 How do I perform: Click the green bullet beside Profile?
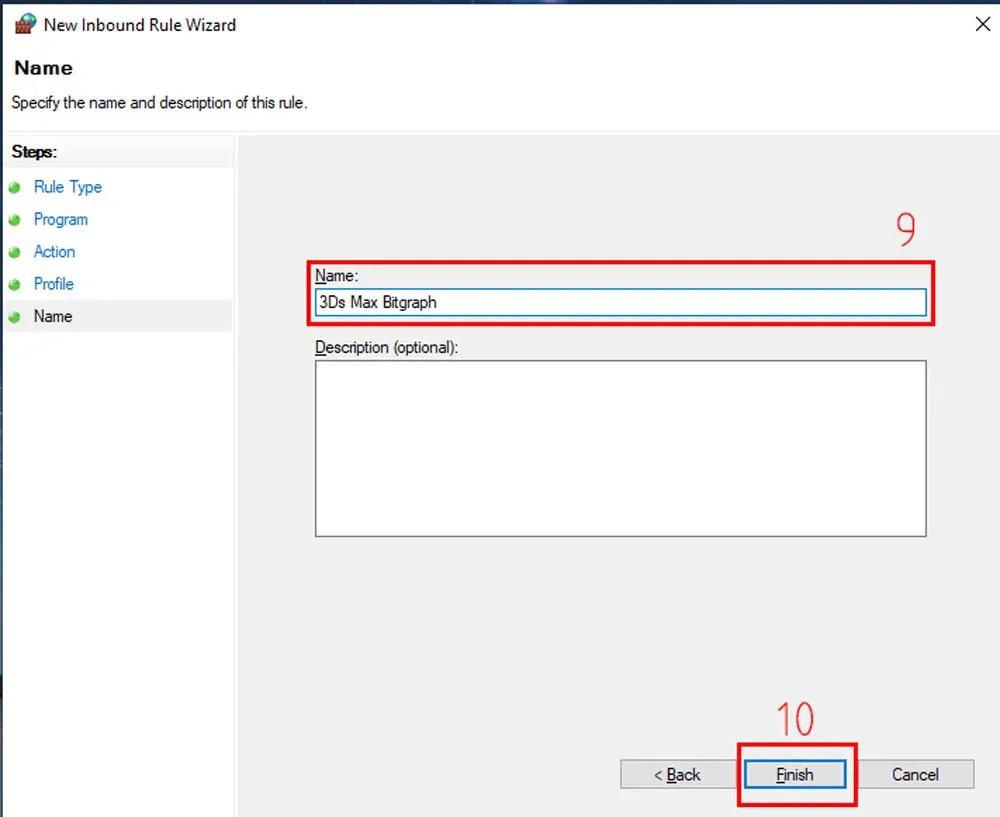(x=15, y=284)
